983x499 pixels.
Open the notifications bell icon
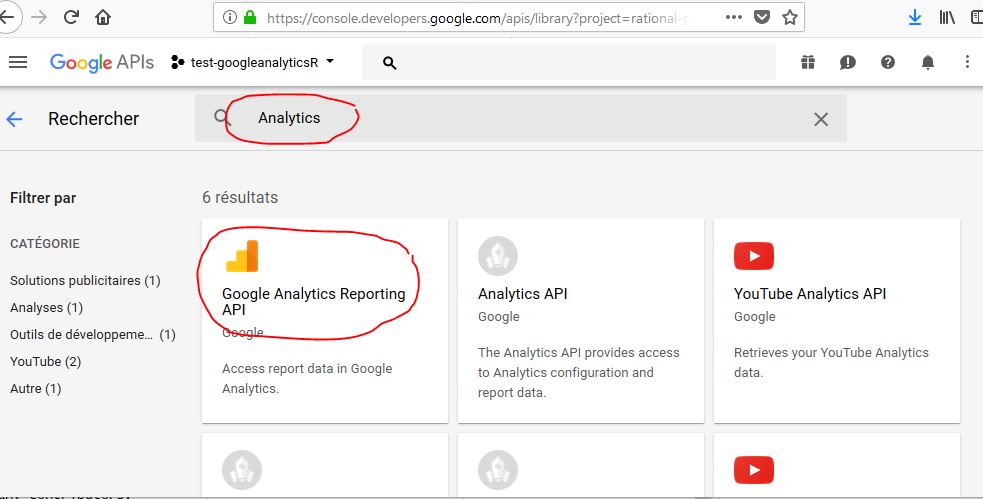click(x=928, y=62)
